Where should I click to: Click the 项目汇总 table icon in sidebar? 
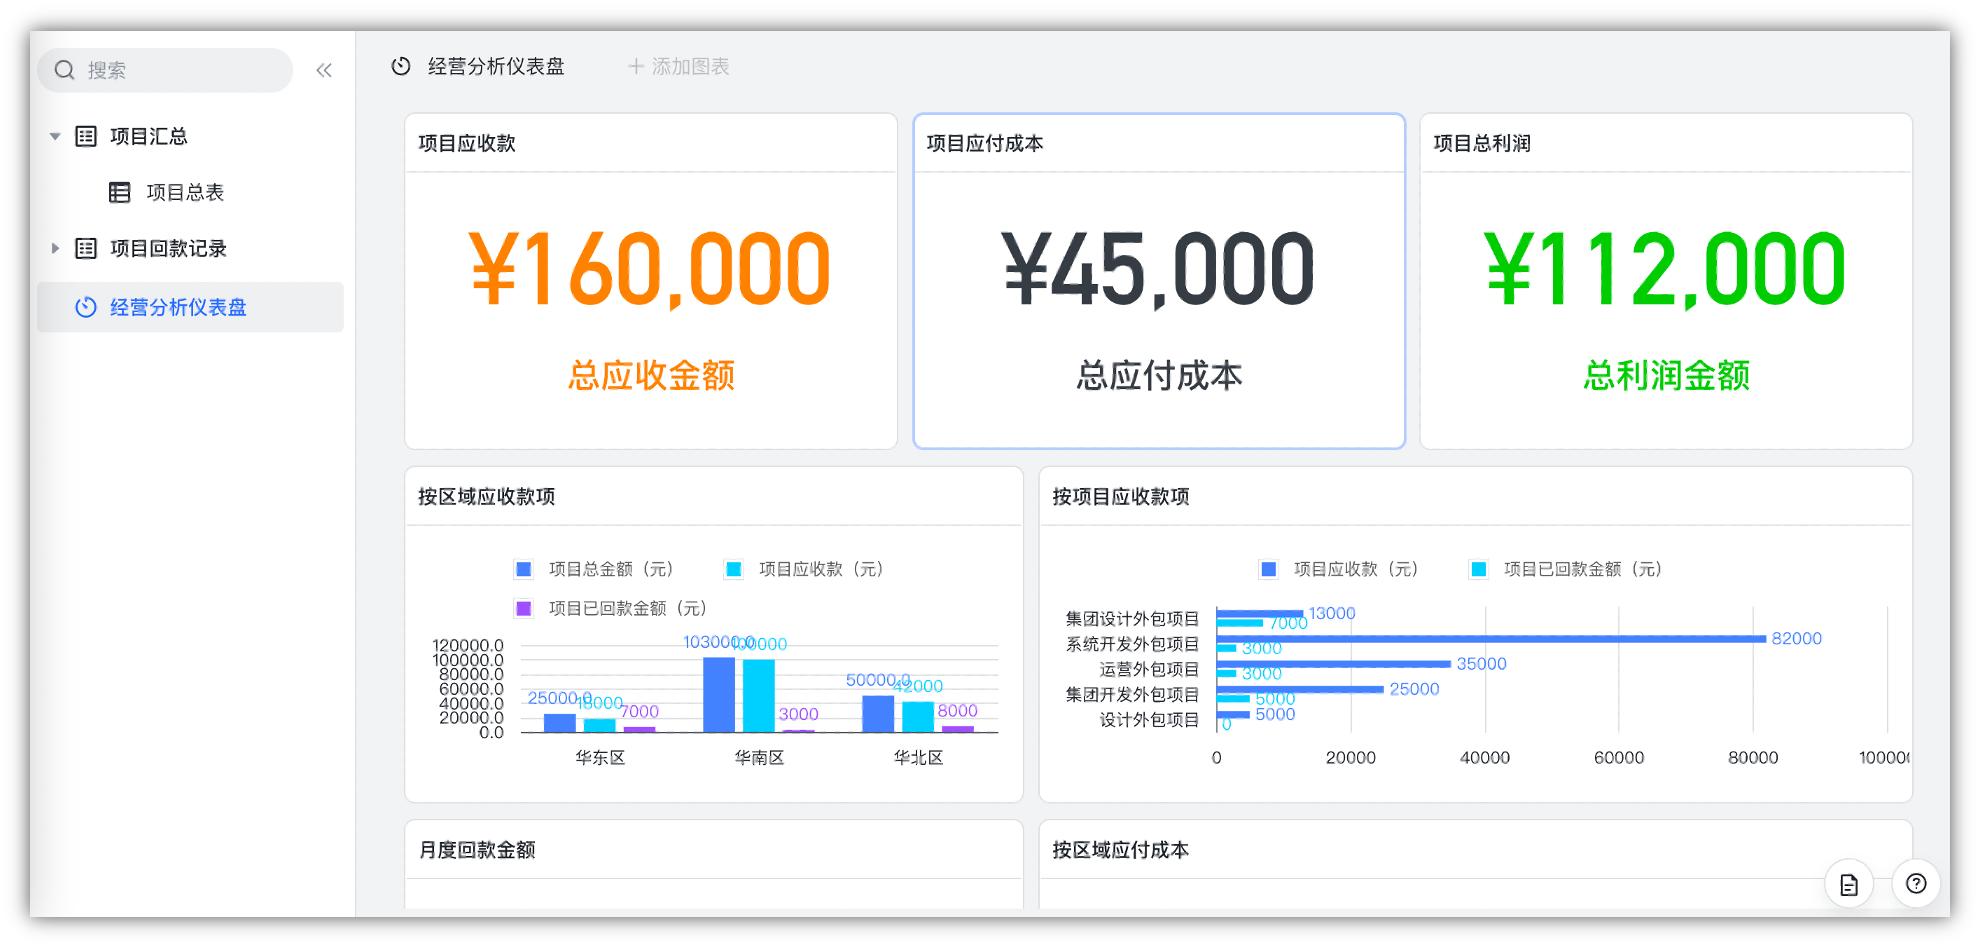[x=84, y=136]
